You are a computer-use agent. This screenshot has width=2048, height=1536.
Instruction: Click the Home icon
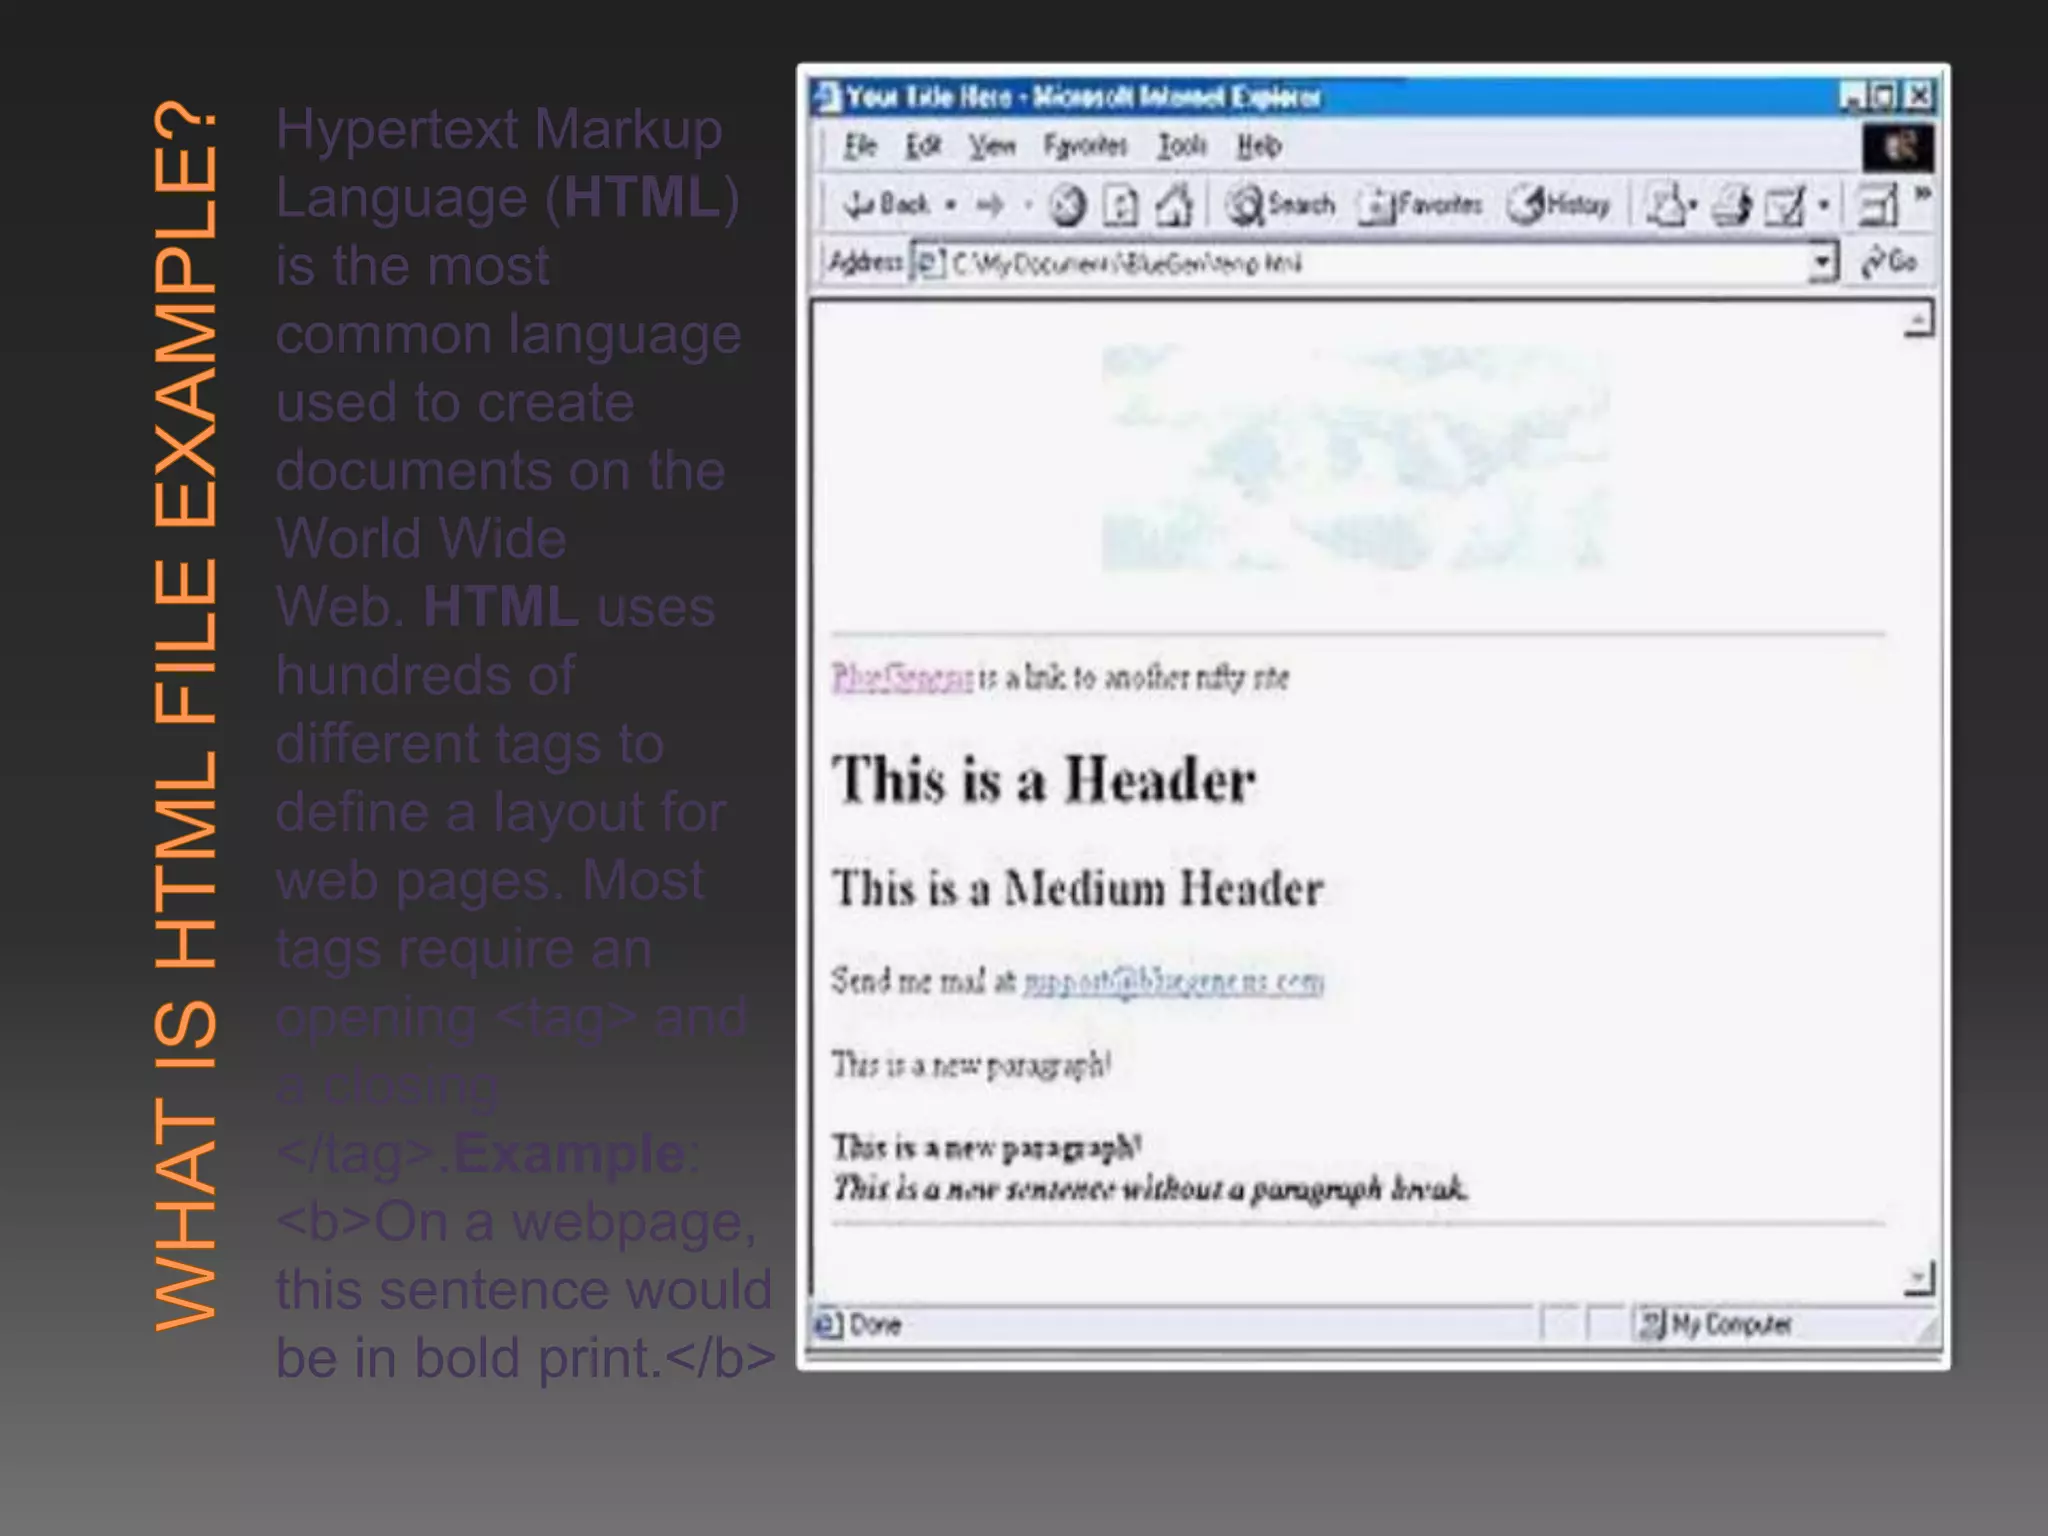tap(1174, 205)
